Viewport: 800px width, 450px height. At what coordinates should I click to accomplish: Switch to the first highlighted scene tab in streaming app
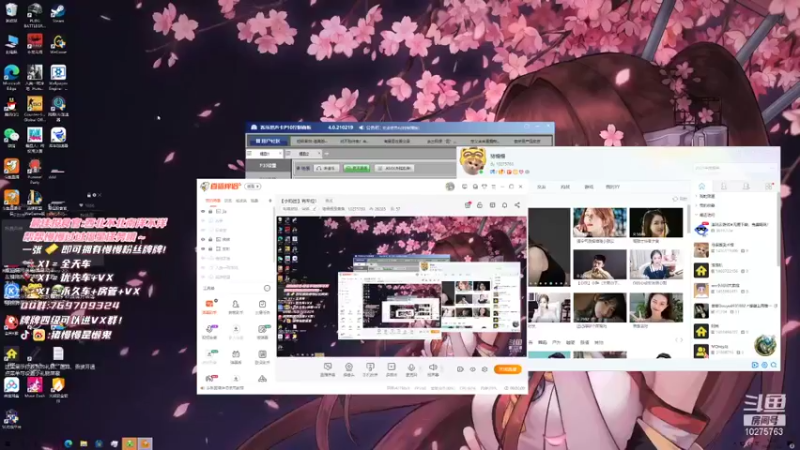(x=213, y=201)
